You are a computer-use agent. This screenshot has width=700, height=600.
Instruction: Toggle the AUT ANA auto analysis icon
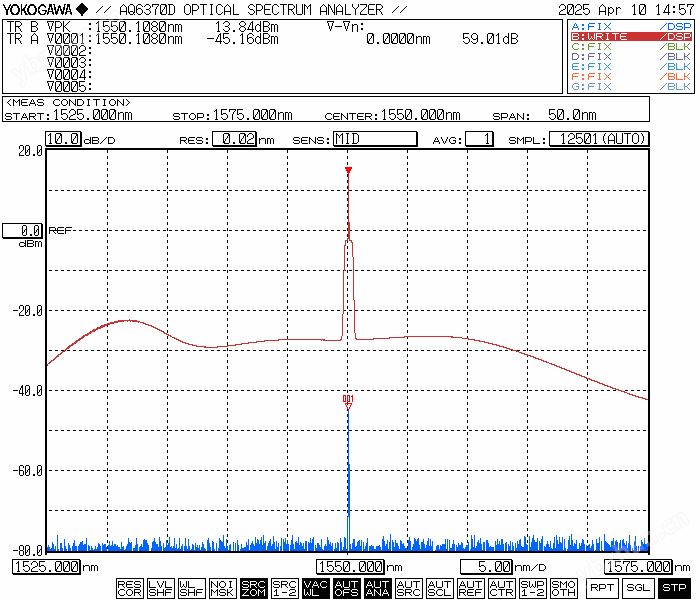click(377, 588)
